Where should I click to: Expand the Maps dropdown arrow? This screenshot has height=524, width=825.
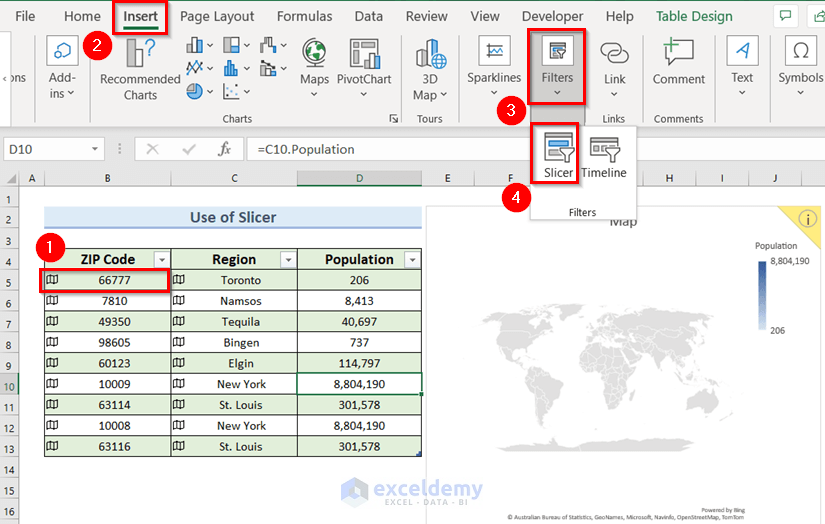[314, 95]
